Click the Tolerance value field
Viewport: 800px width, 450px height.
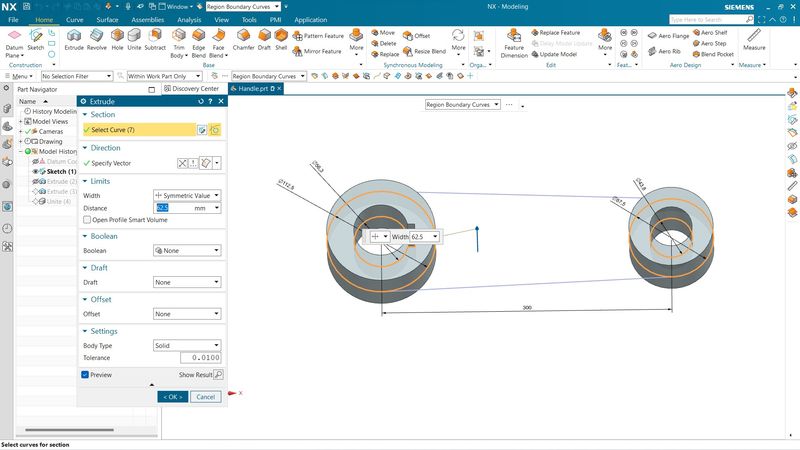pos(201,358)
